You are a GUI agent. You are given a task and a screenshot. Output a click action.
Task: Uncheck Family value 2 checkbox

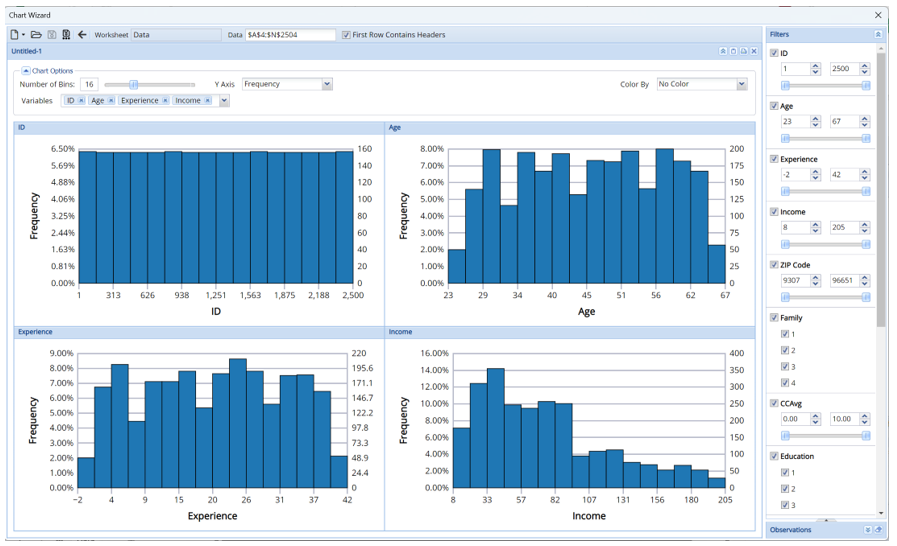[x=785, y=350]
